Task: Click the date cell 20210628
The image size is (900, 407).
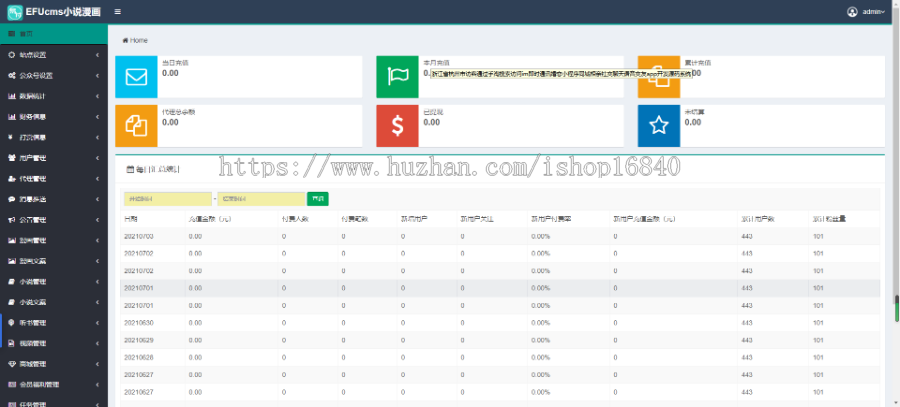Action: [138, 357]
